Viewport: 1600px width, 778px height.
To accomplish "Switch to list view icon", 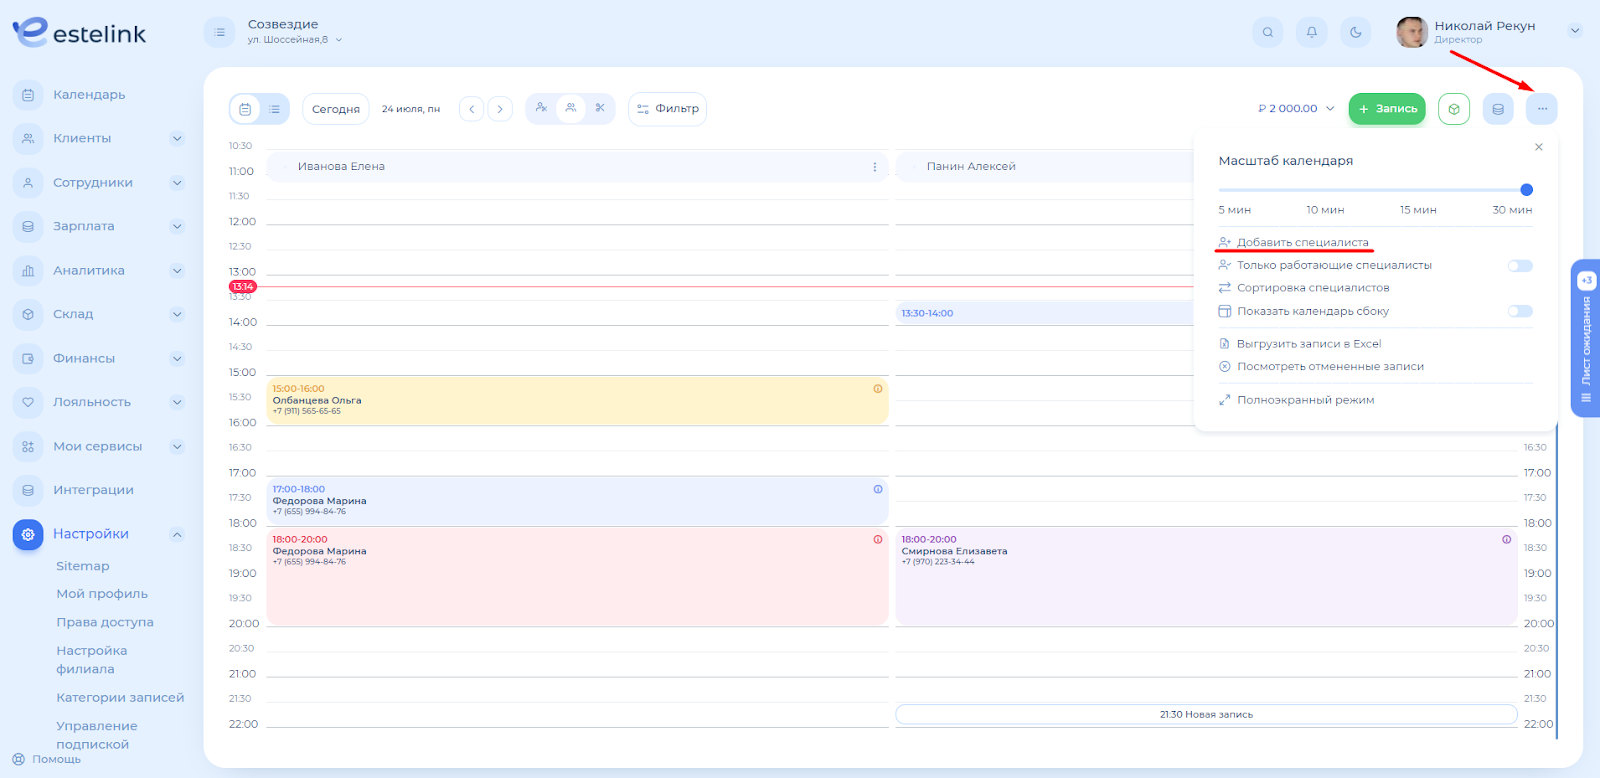I will 274,109.
